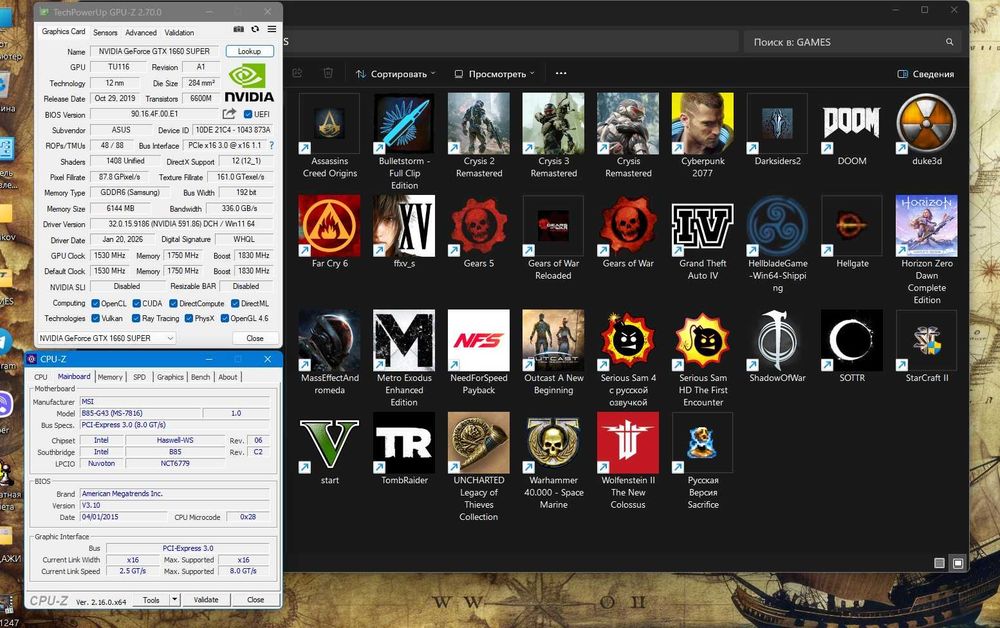Open Horizon Zero Dawn Complete Edition icon
The image size is (1000, 628).
926,226
